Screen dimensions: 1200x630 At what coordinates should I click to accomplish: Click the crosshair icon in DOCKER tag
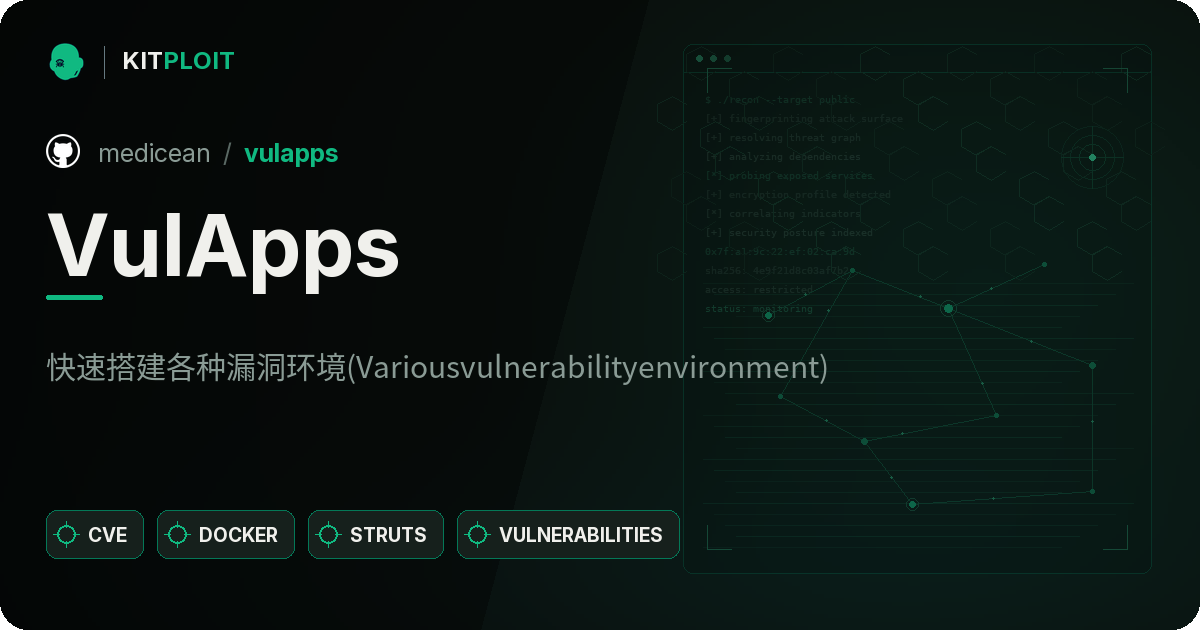coord(178,534)
